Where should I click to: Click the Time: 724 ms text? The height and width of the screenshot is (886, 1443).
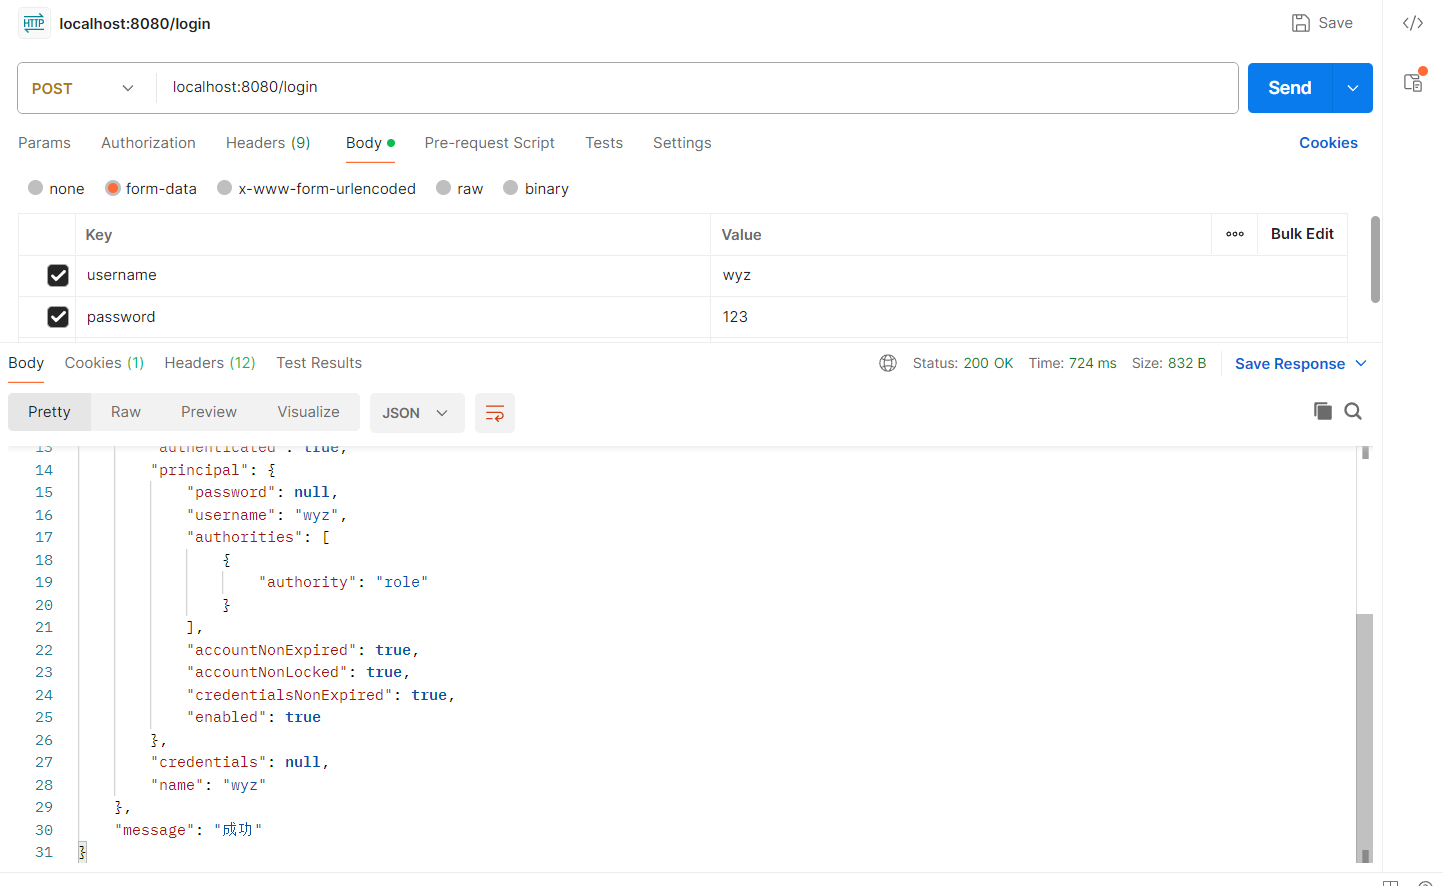[x=1072, y=363]
